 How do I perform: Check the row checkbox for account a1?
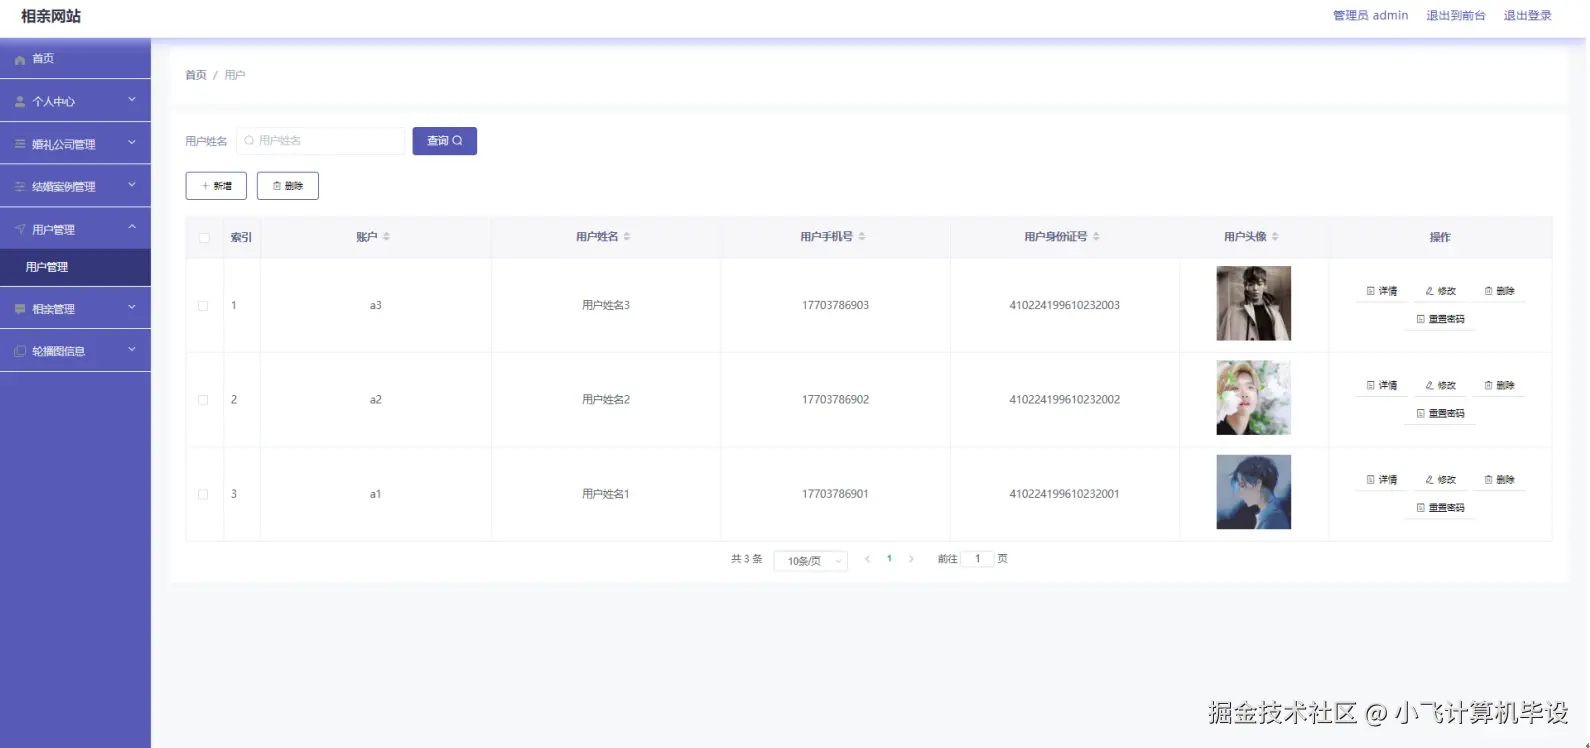pyautogui.click(x=203, y=494)
